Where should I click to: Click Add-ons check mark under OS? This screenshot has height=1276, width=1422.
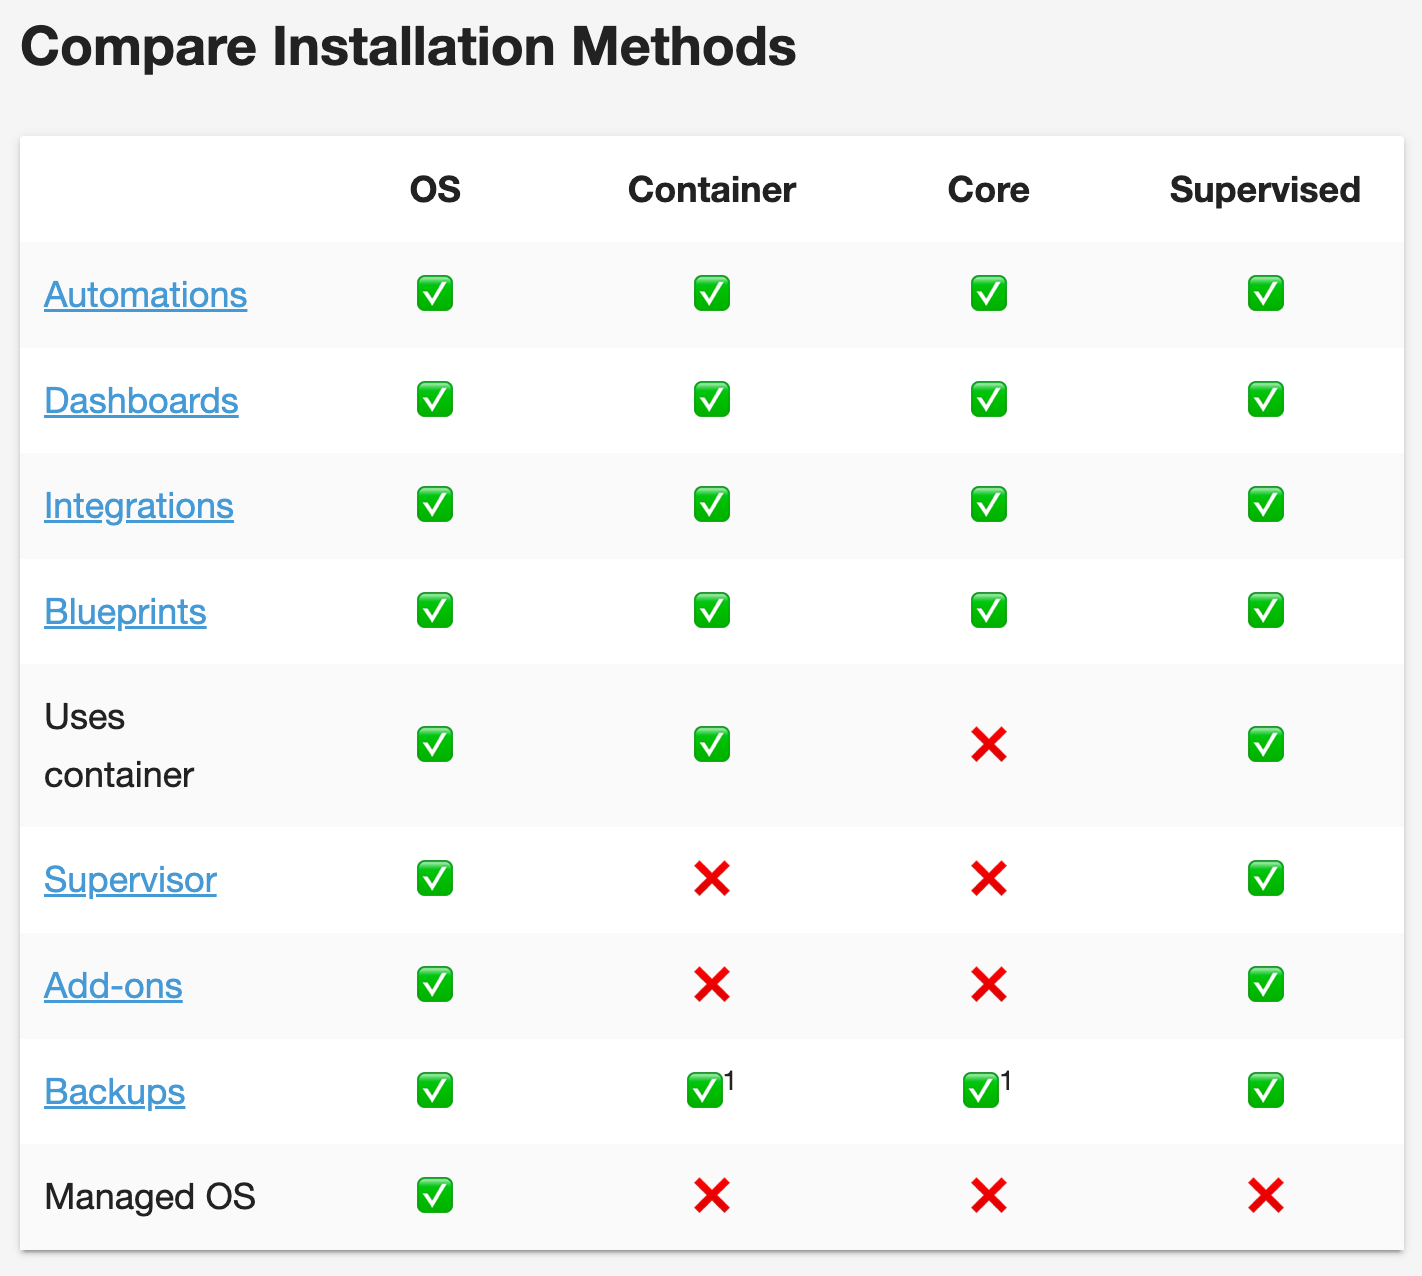click(x=435, y=985)
